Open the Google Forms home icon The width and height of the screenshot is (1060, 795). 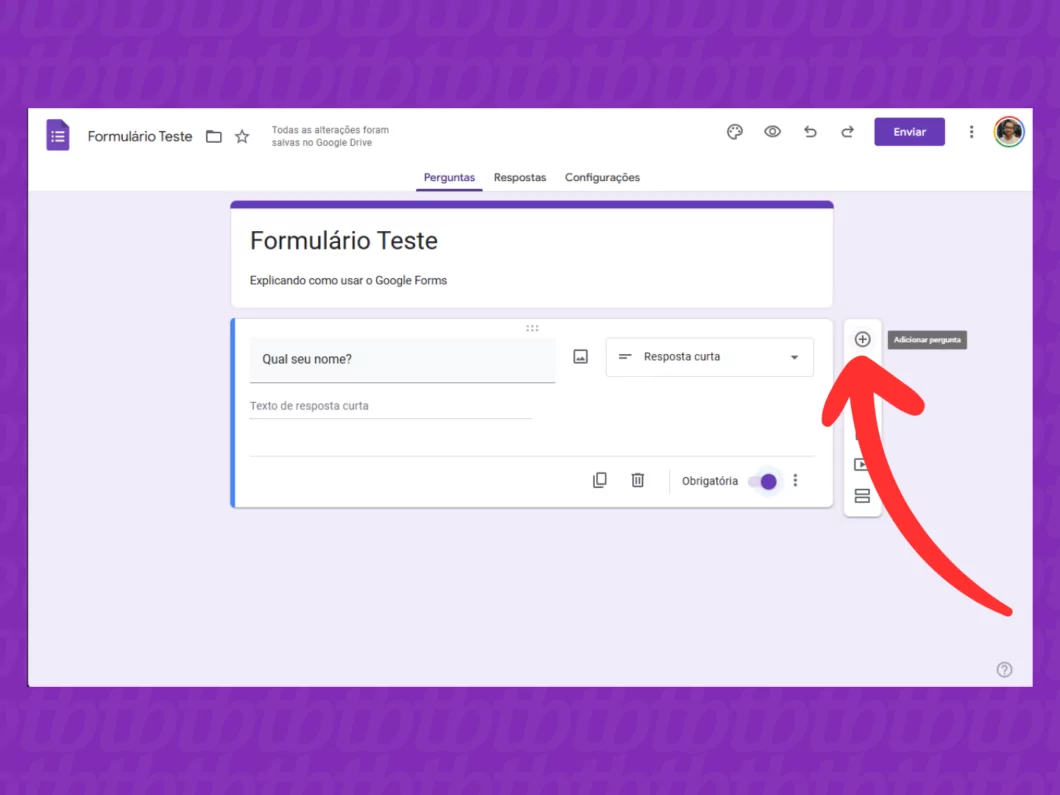[57, 135]
